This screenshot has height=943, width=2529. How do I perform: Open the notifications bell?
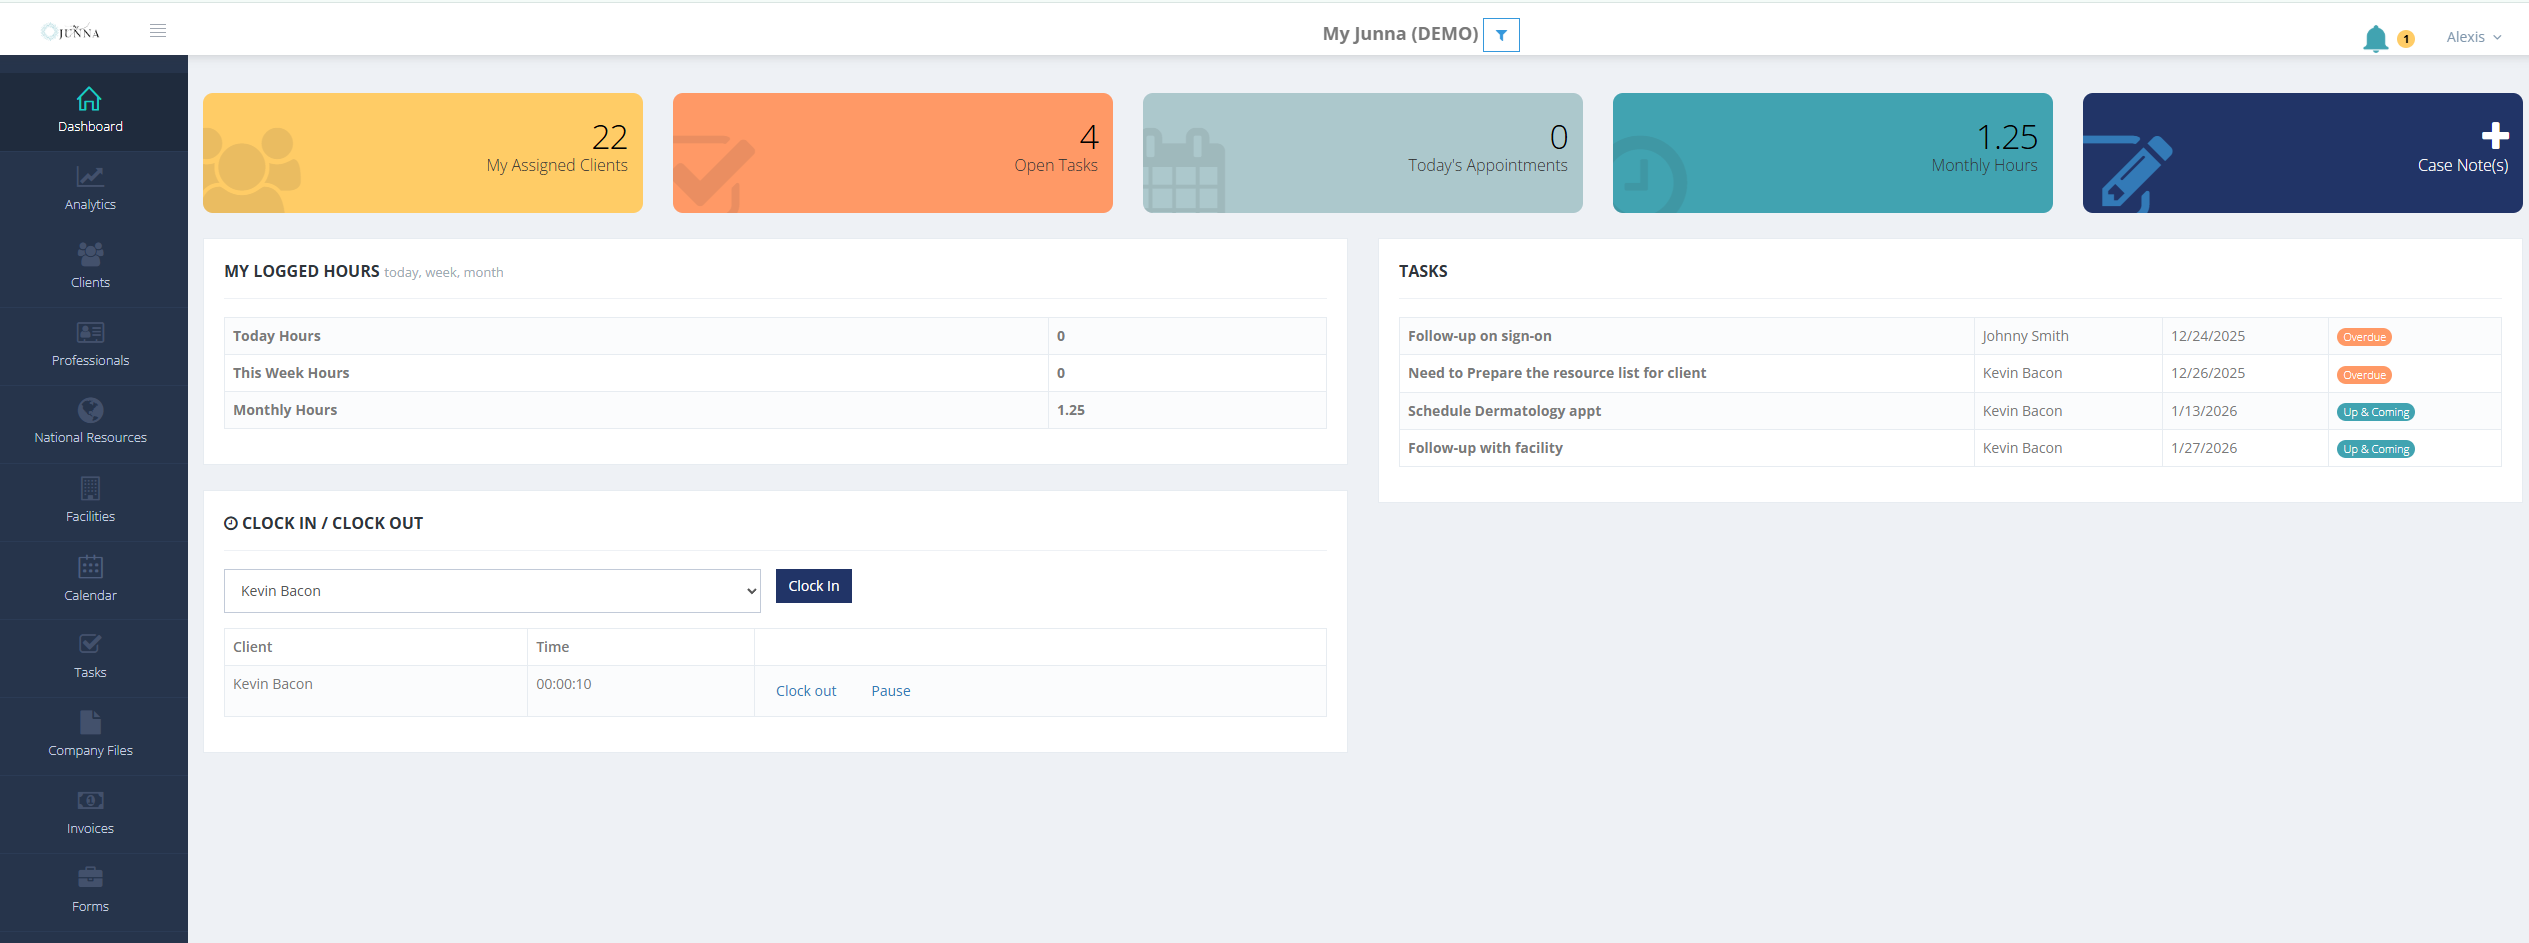(x=2375, y=39)
